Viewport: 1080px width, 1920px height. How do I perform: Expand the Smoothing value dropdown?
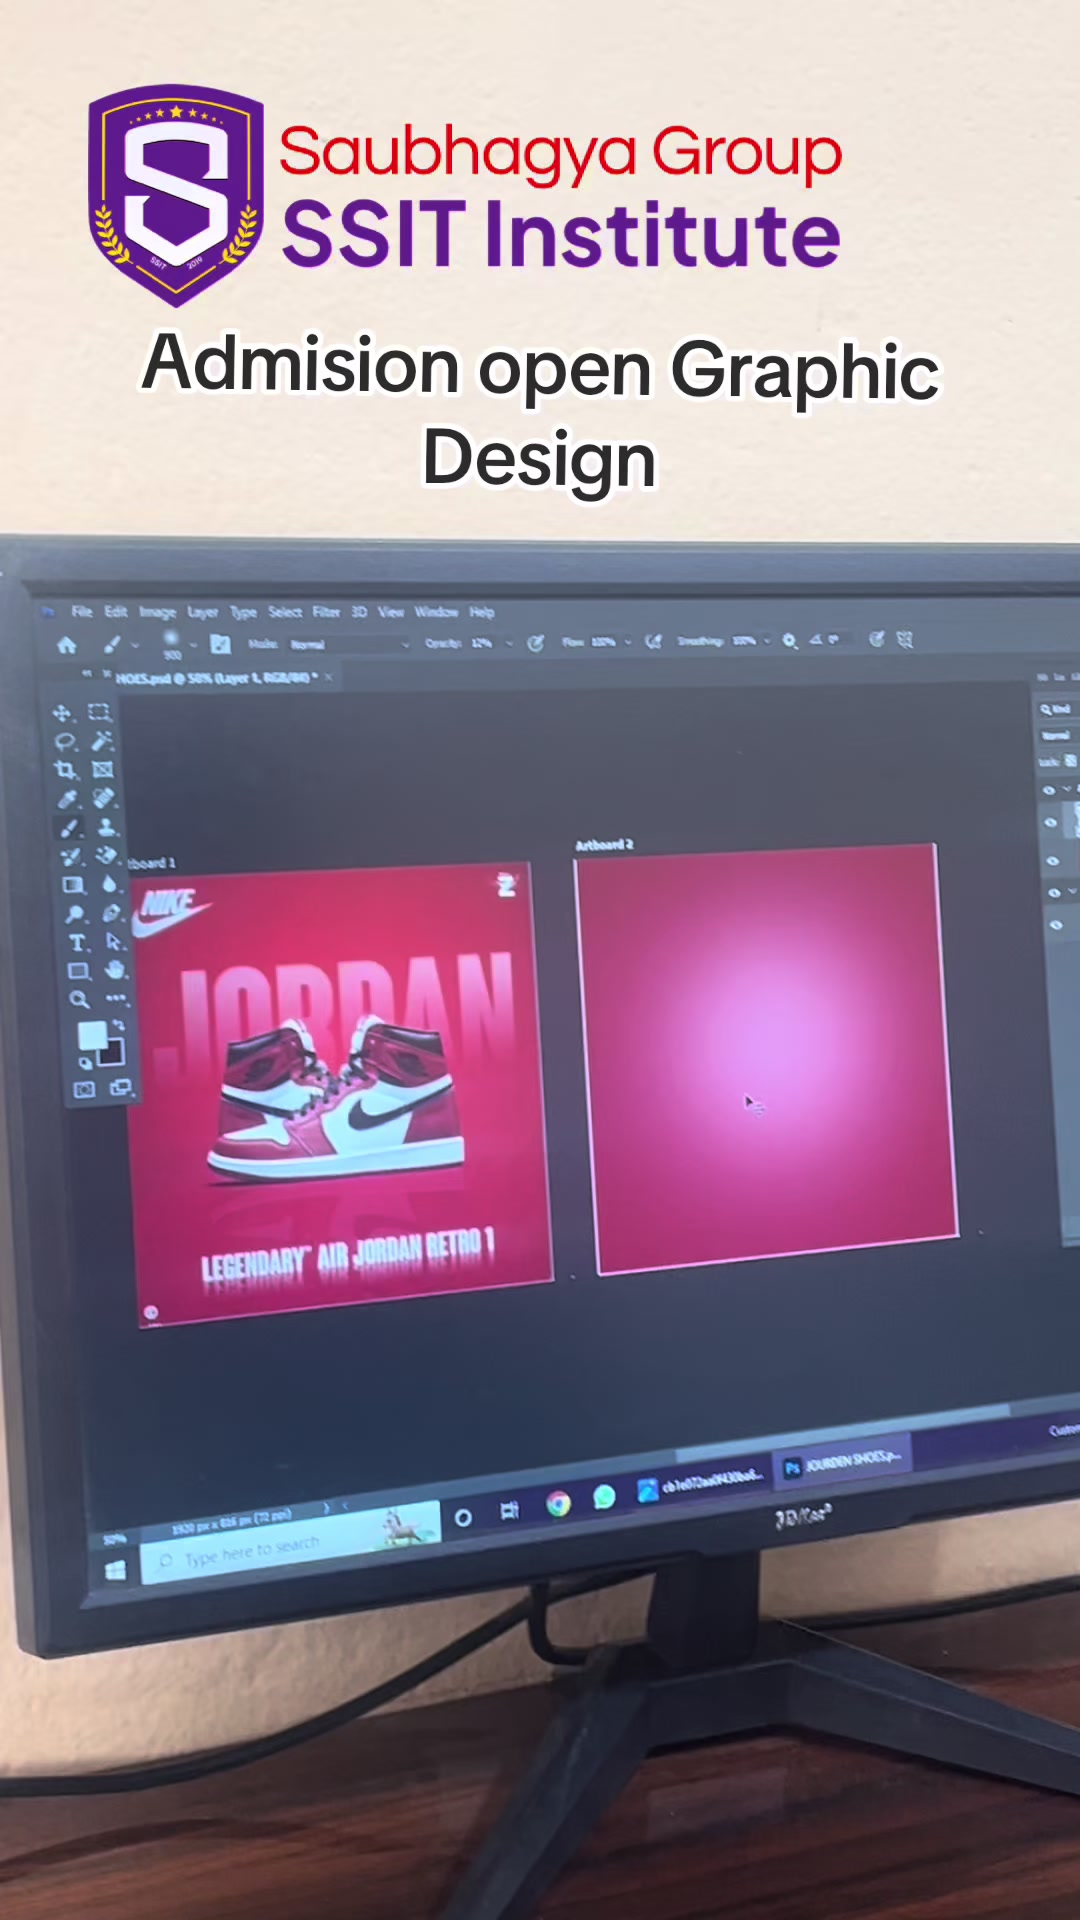click(x=768, y=640)
